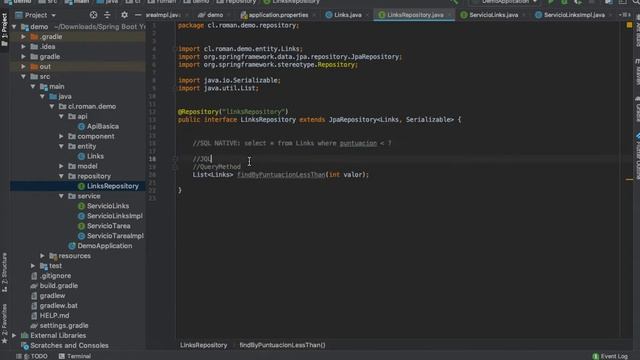Click the demo project root in the tree
The image size is (640, 360).
click(x=39, y=27)
